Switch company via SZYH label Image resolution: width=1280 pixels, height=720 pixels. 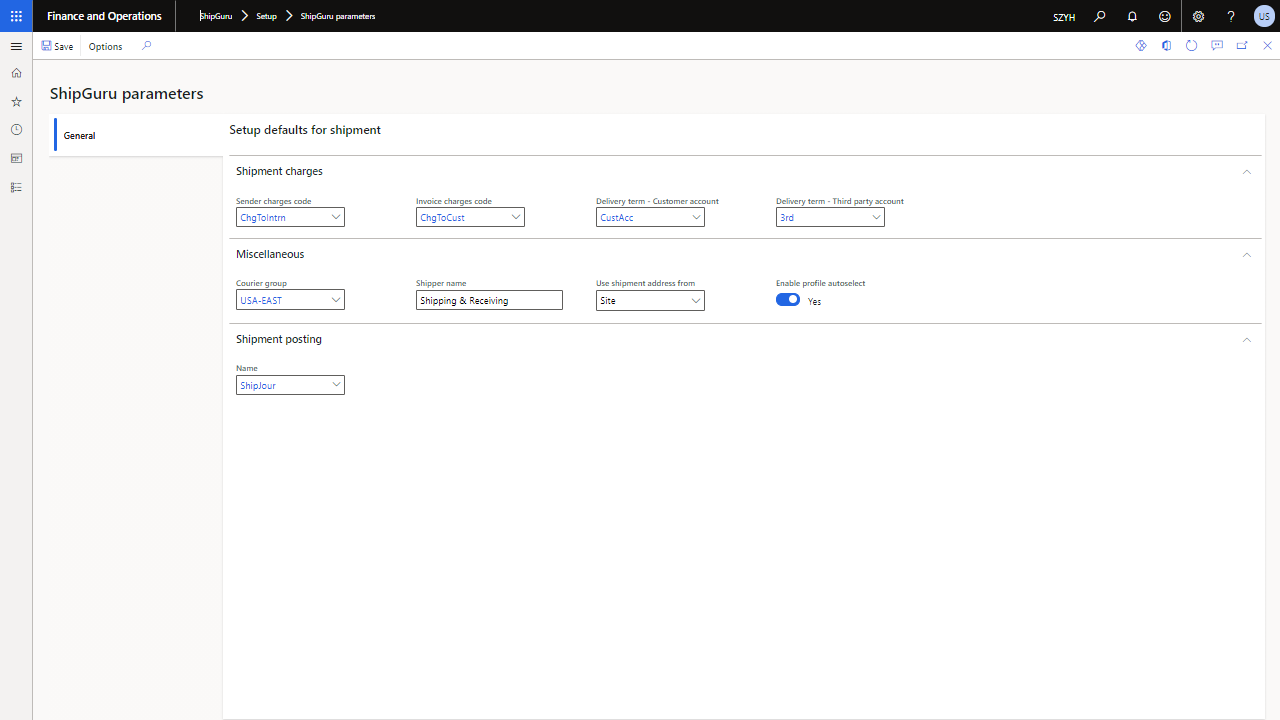(x=1064, y=17)
